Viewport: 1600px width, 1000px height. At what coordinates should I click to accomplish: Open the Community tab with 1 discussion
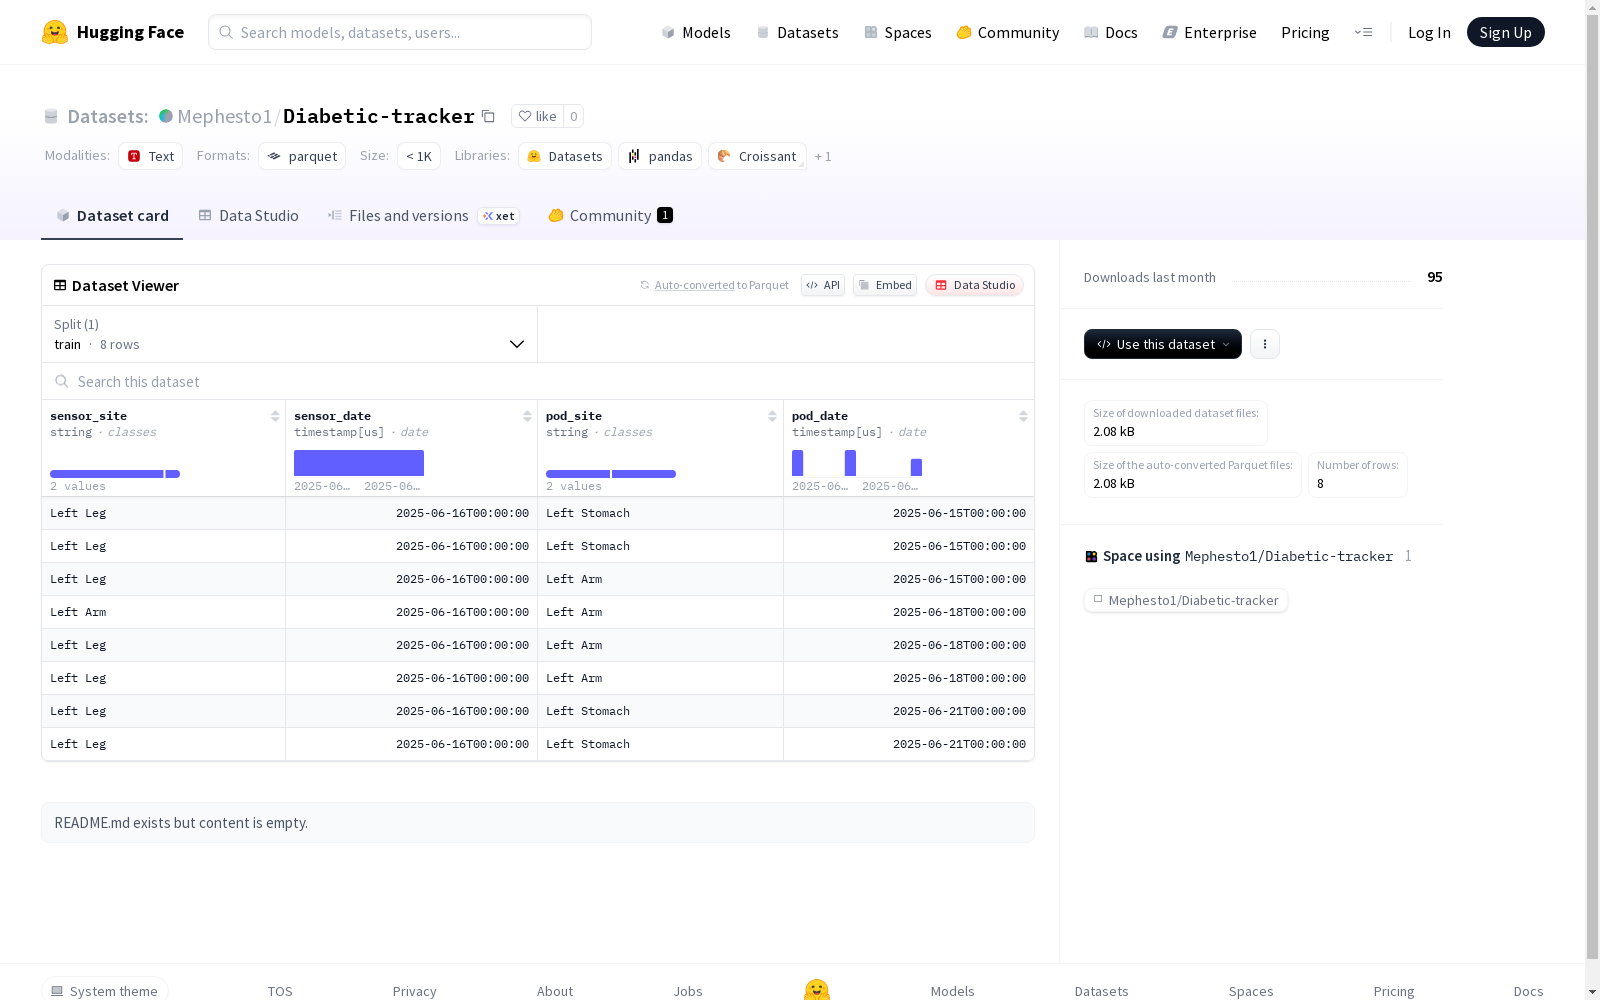coord(610,216)
